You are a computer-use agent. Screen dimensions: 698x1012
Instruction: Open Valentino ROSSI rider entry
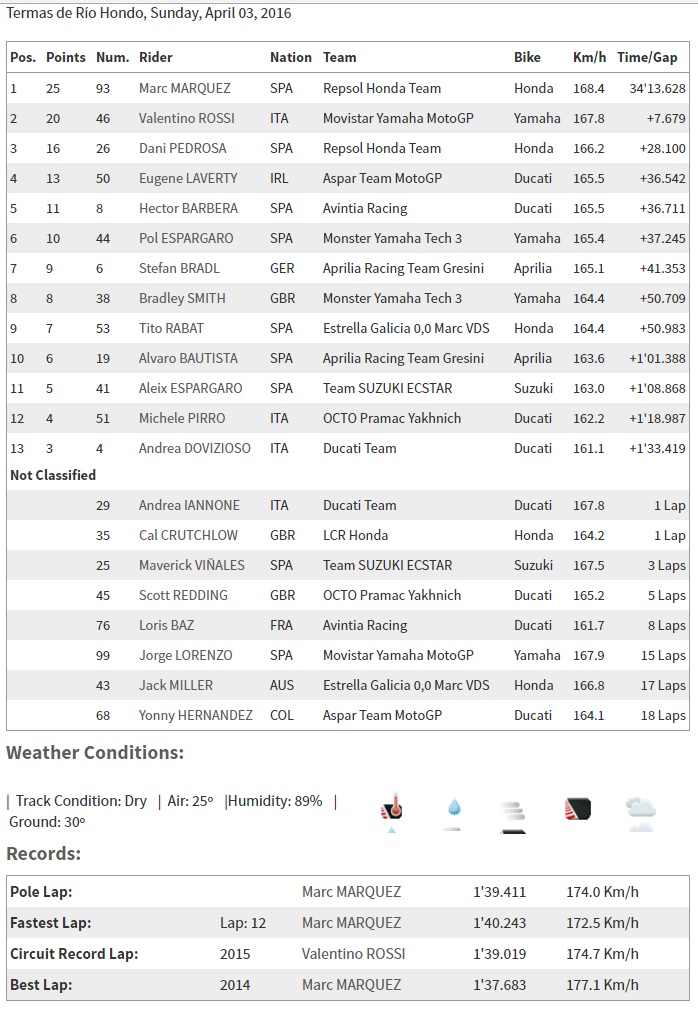click(x=187, y=119)
